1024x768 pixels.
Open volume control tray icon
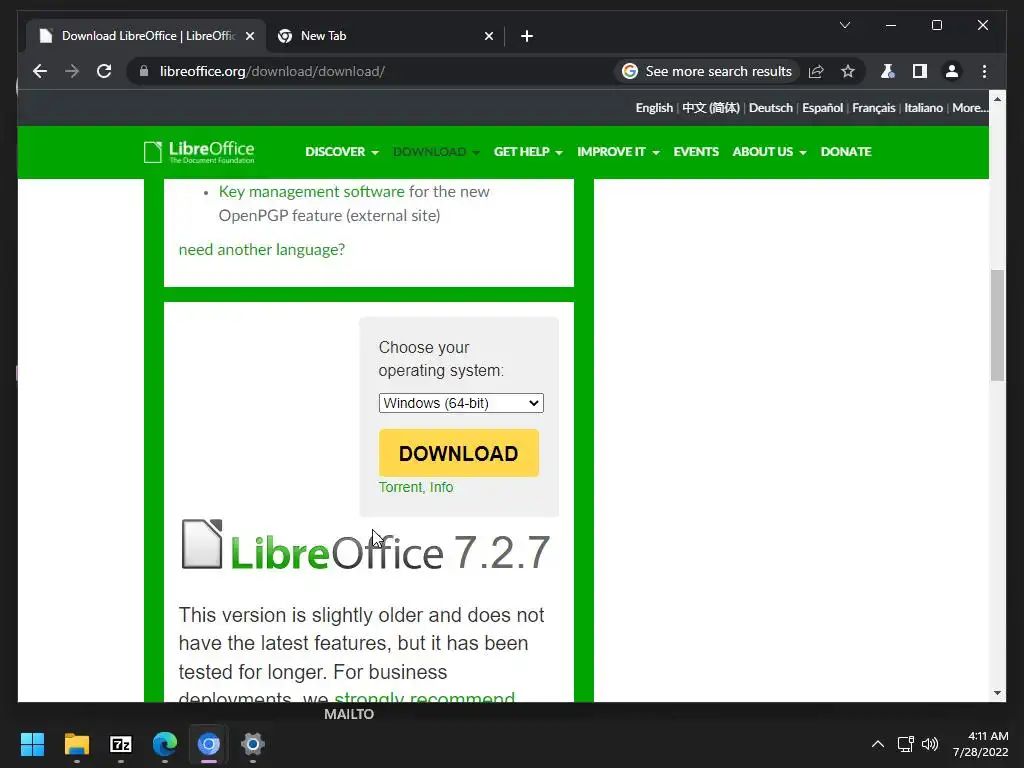[x=930, y=744]
